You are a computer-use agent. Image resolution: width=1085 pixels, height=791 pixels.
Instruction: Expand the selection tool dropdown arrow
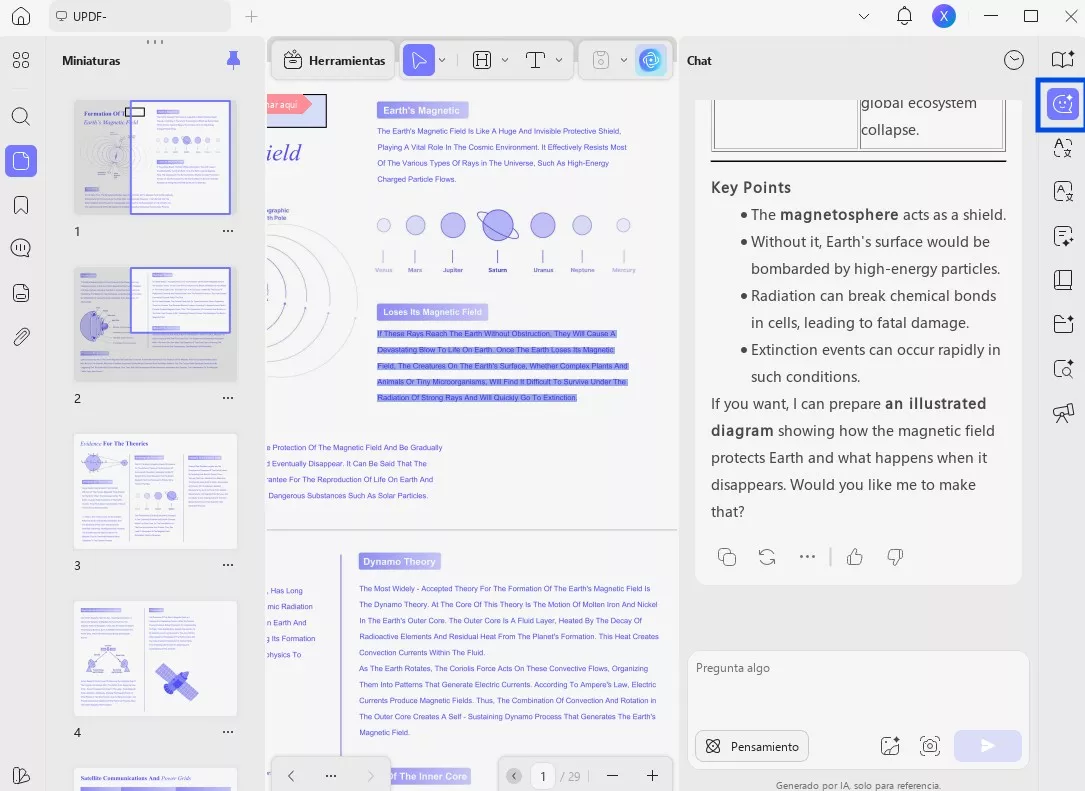[x=442, y=60]
